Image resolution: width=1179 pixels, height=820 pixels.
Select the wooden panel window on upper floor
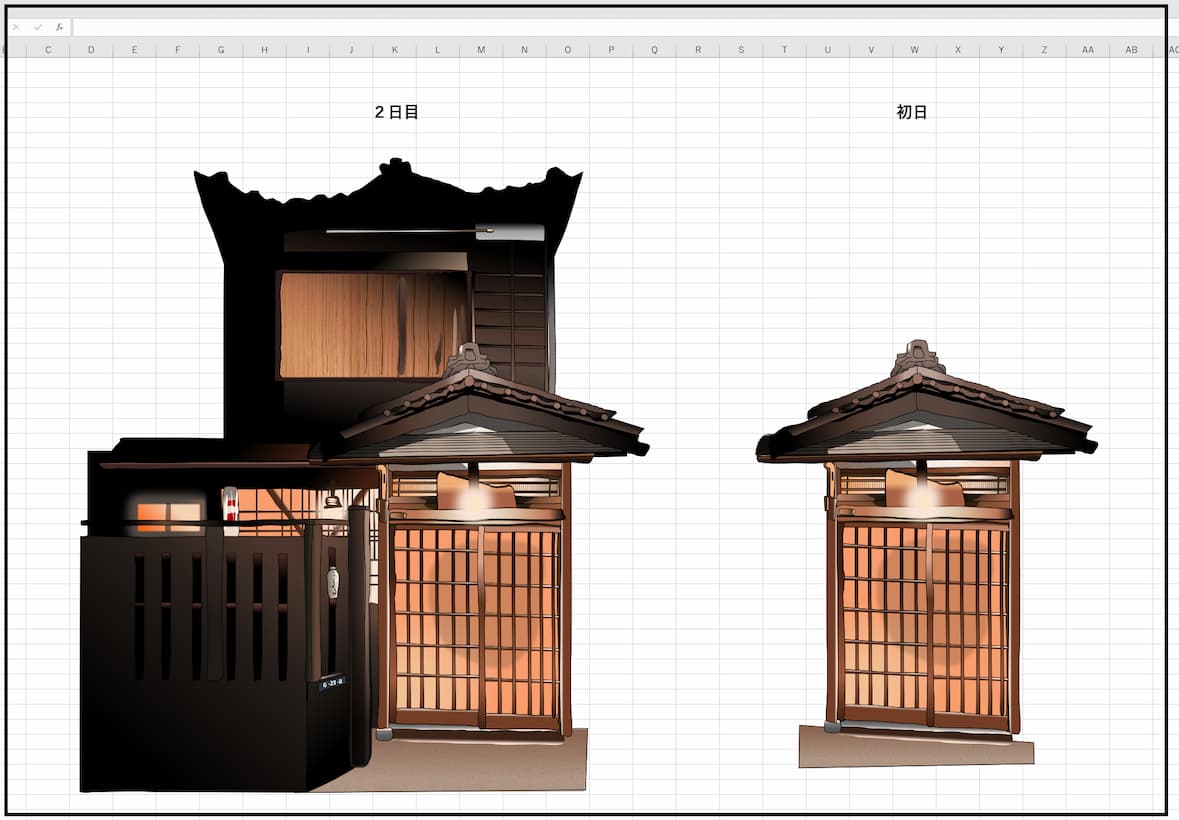(x=372, y=324)
